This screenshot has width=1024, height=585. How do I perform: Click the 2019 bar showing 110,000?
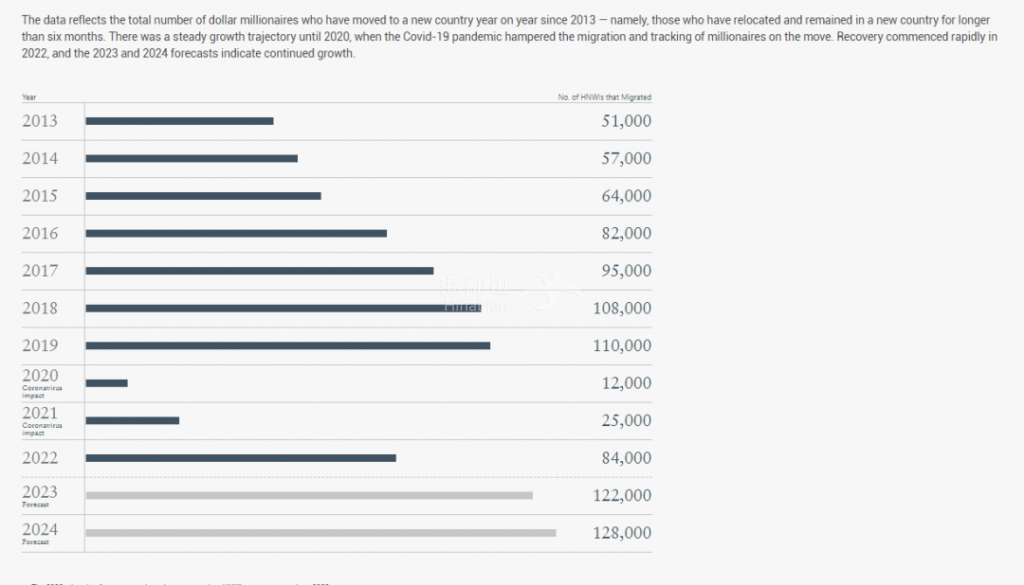pos(288,345)
